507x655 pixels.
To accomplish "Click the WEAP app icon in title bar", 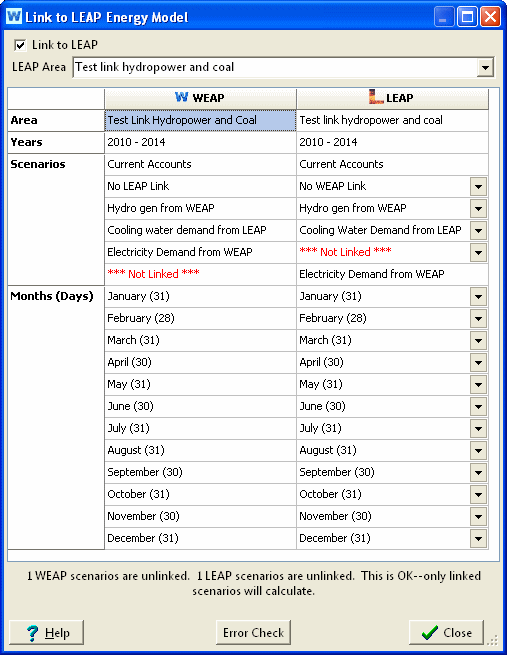I will (x=14, y=17).
